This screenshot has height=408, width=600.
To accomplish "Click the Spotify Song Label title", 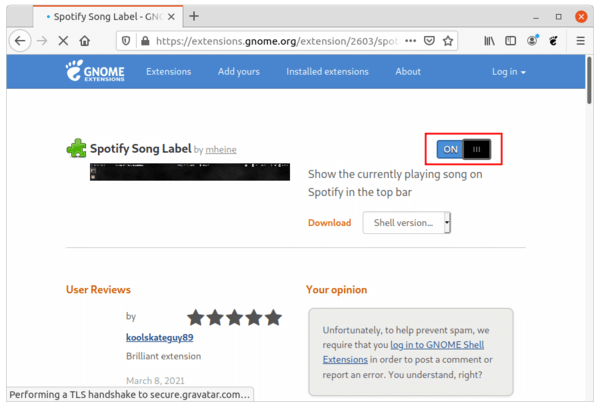I will click(140, 148).
